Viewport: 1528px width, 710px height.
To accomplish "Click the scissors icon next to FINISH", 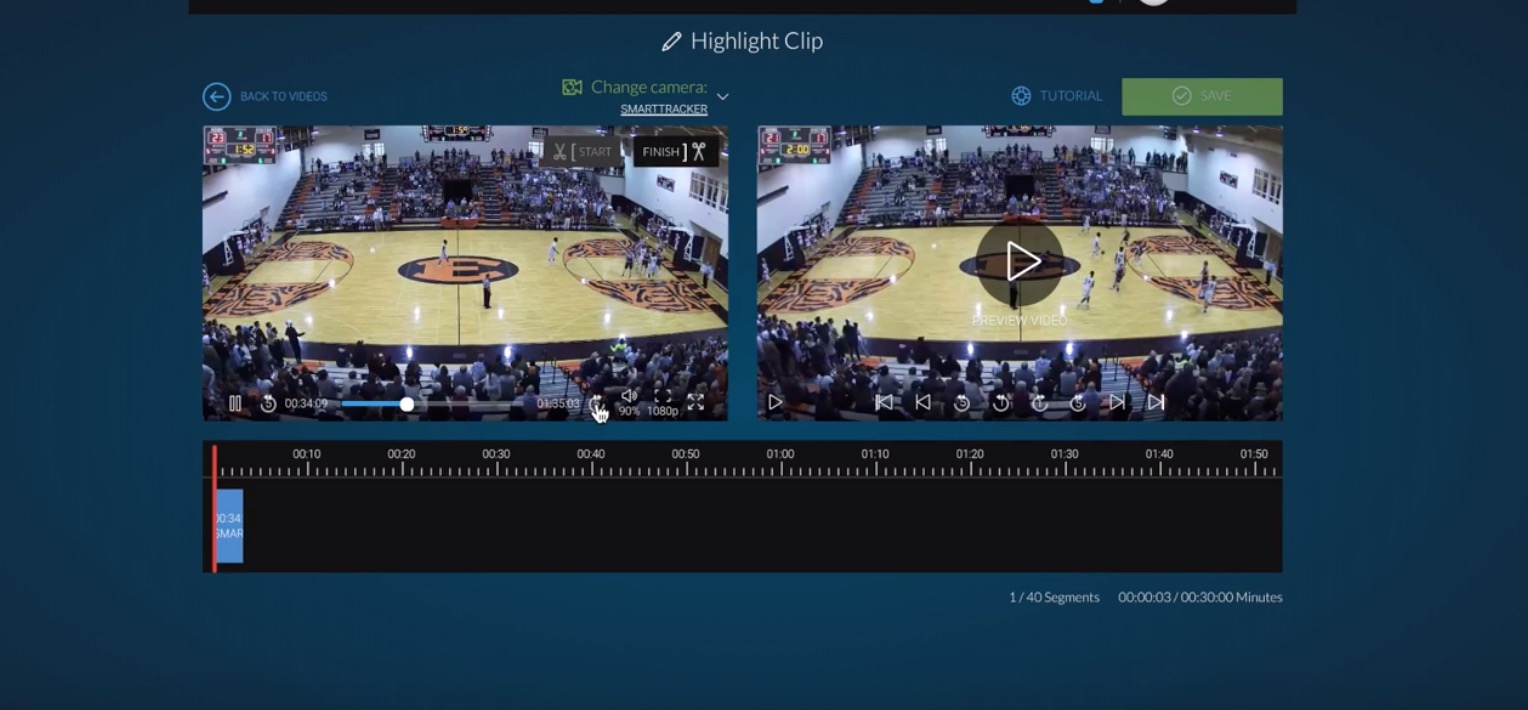I will point(697,150).
